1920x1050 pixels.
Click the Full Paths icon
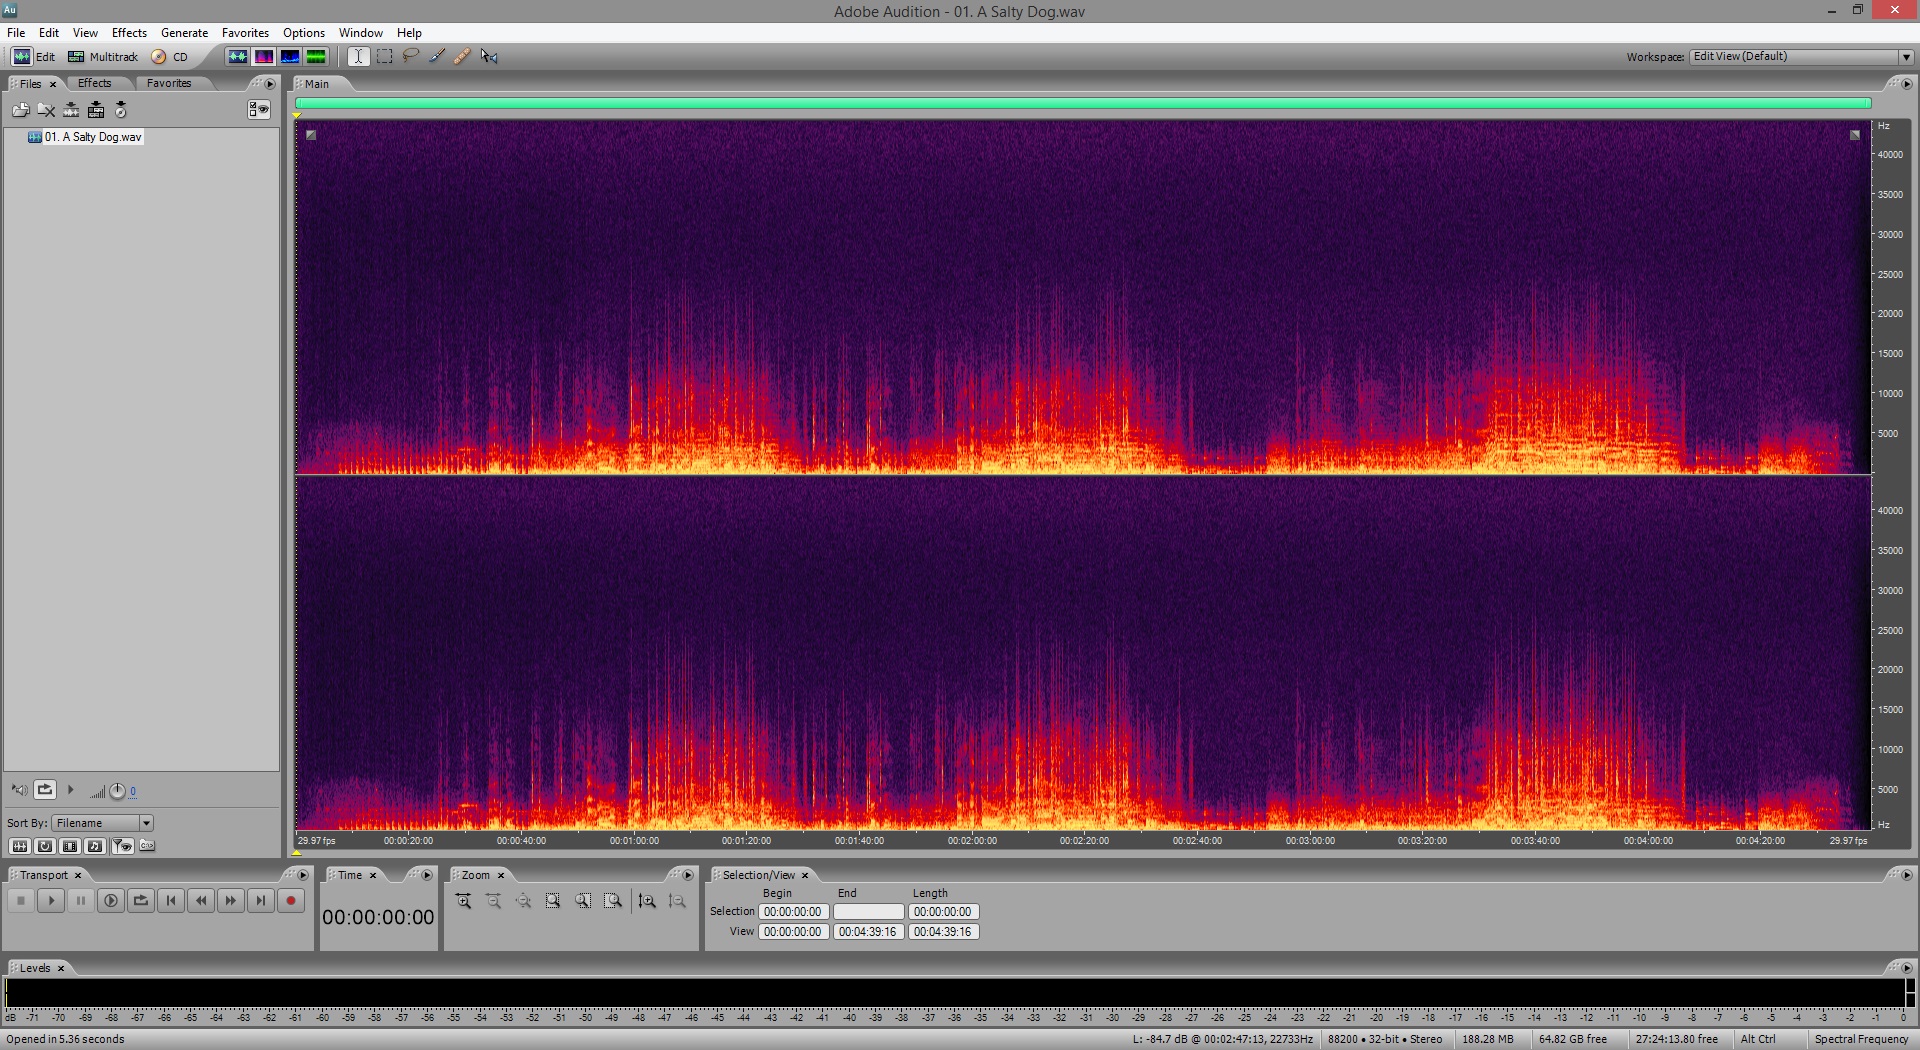pyautogui.click(x=147, y=846)
